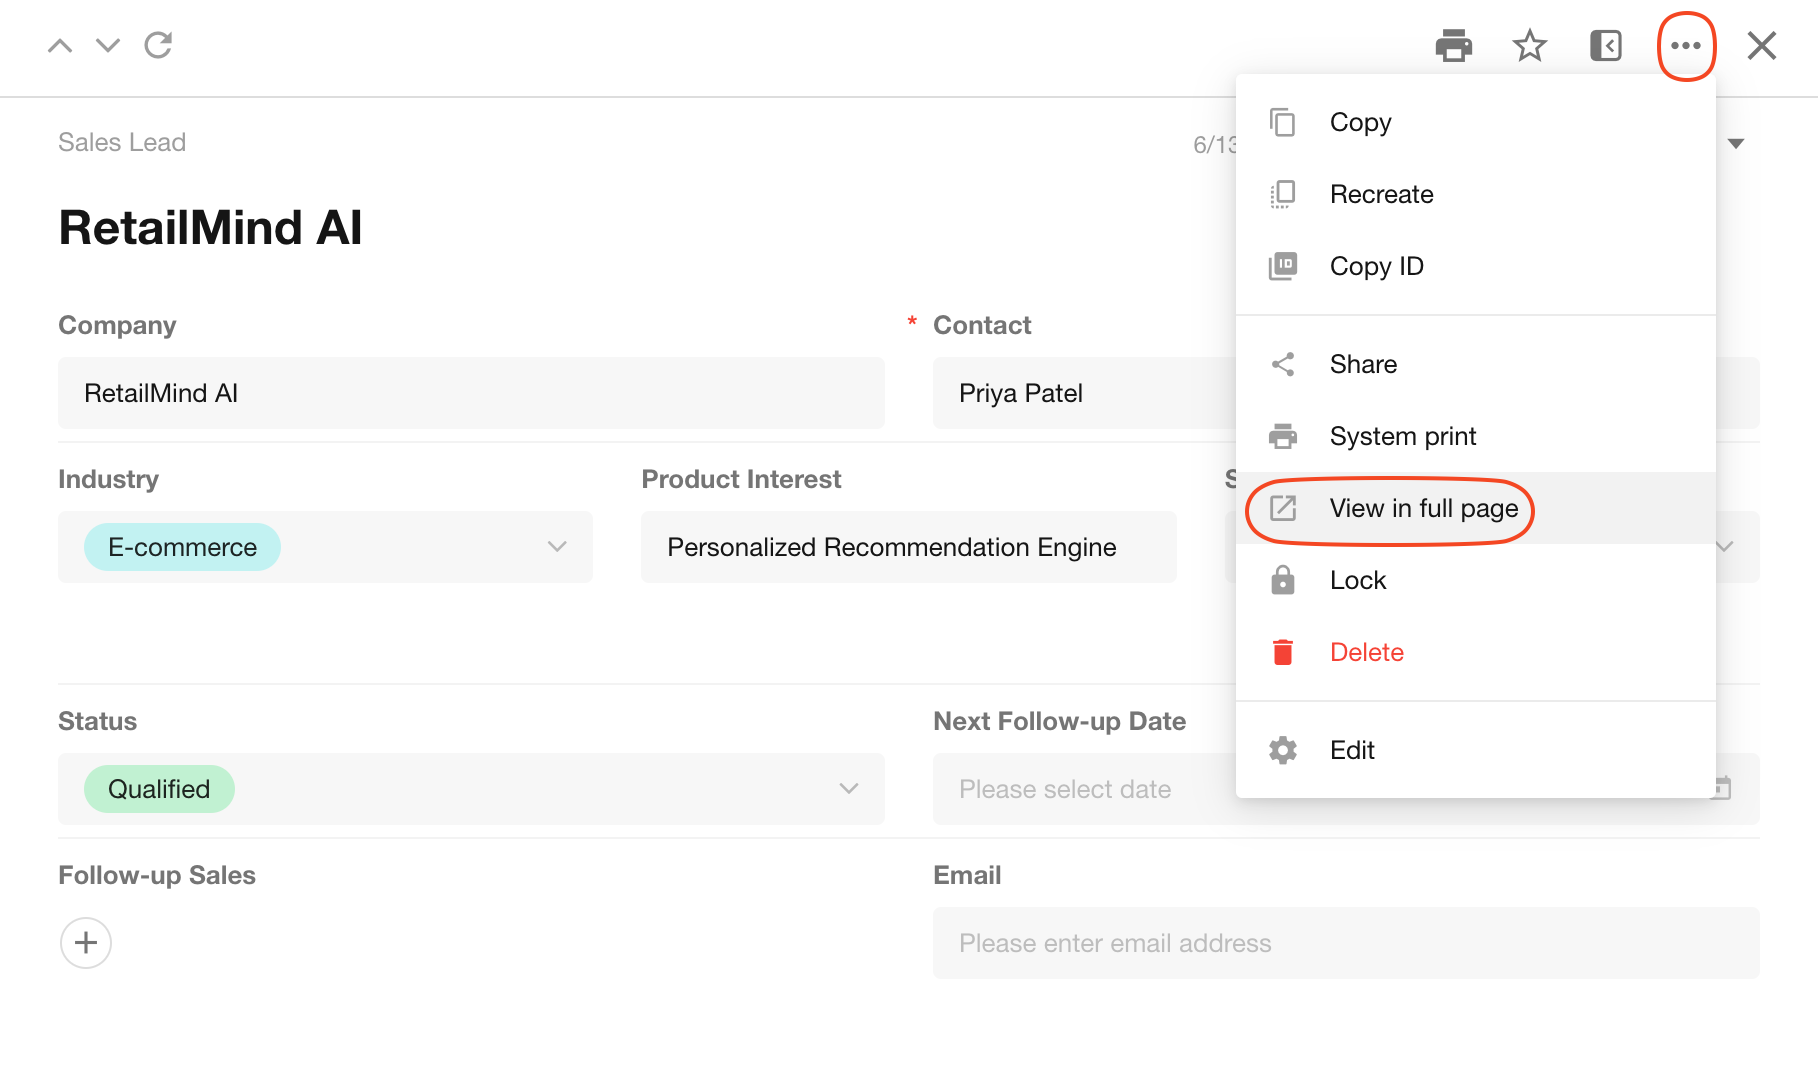
Task: Star this record as favorite
Action: 1529,46
